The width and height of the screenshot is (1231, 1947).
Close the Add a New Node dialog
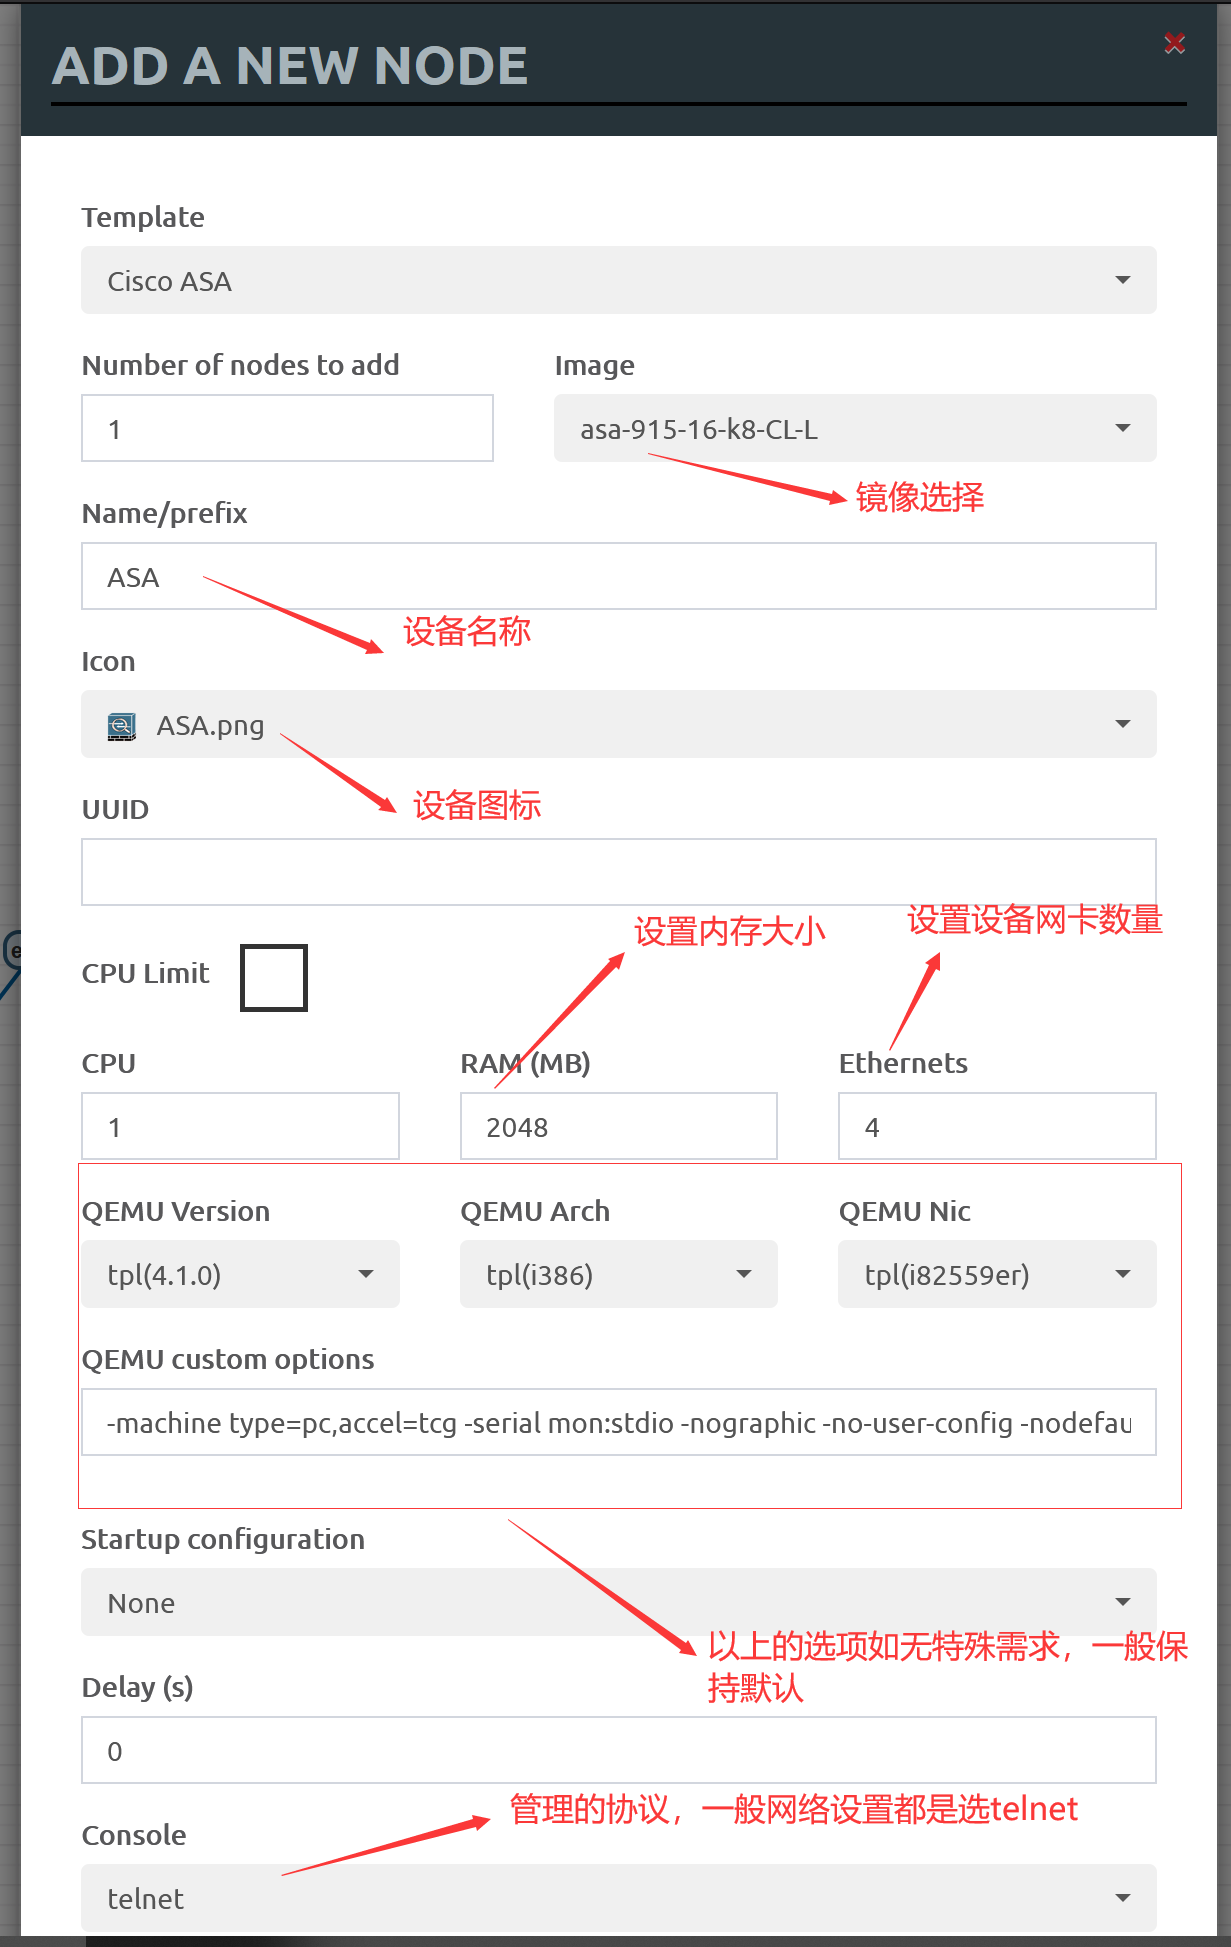click(1175, 43)
